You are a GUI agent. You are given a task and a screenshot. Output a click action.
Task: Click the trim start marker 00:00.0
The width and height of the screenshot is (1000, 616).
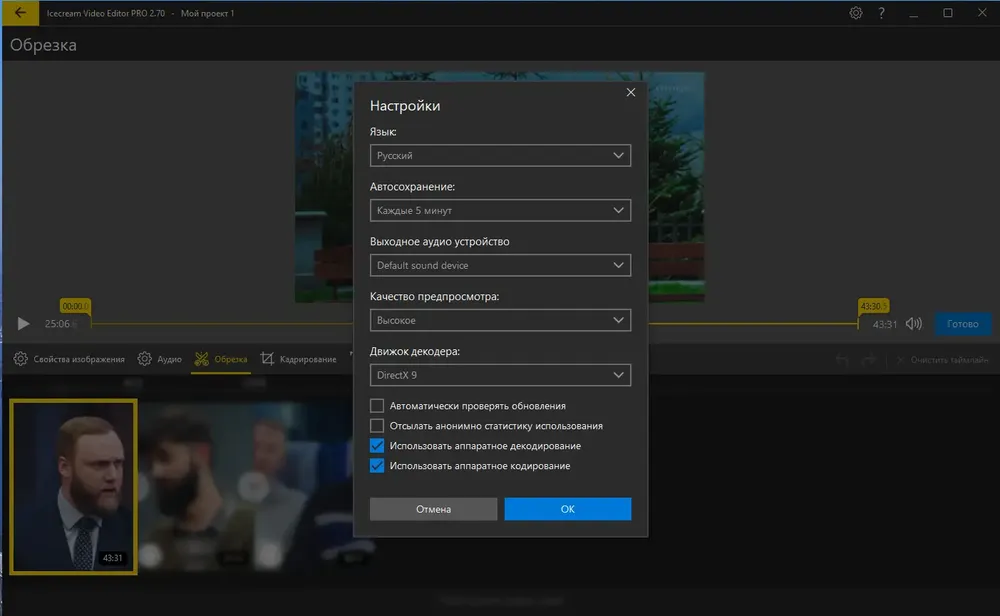75,306
